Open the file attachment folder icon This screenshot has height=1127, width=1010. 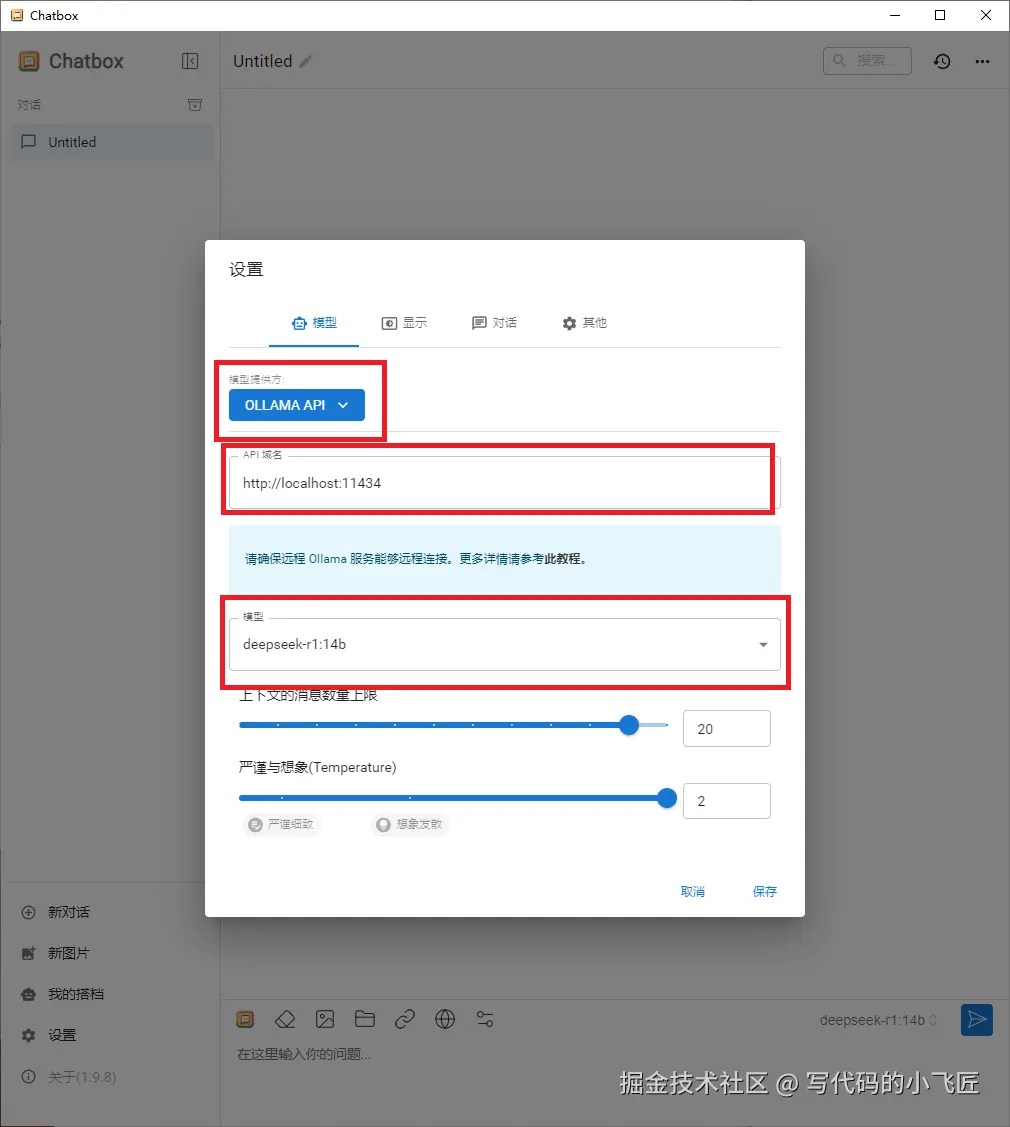pos(365,1019)
